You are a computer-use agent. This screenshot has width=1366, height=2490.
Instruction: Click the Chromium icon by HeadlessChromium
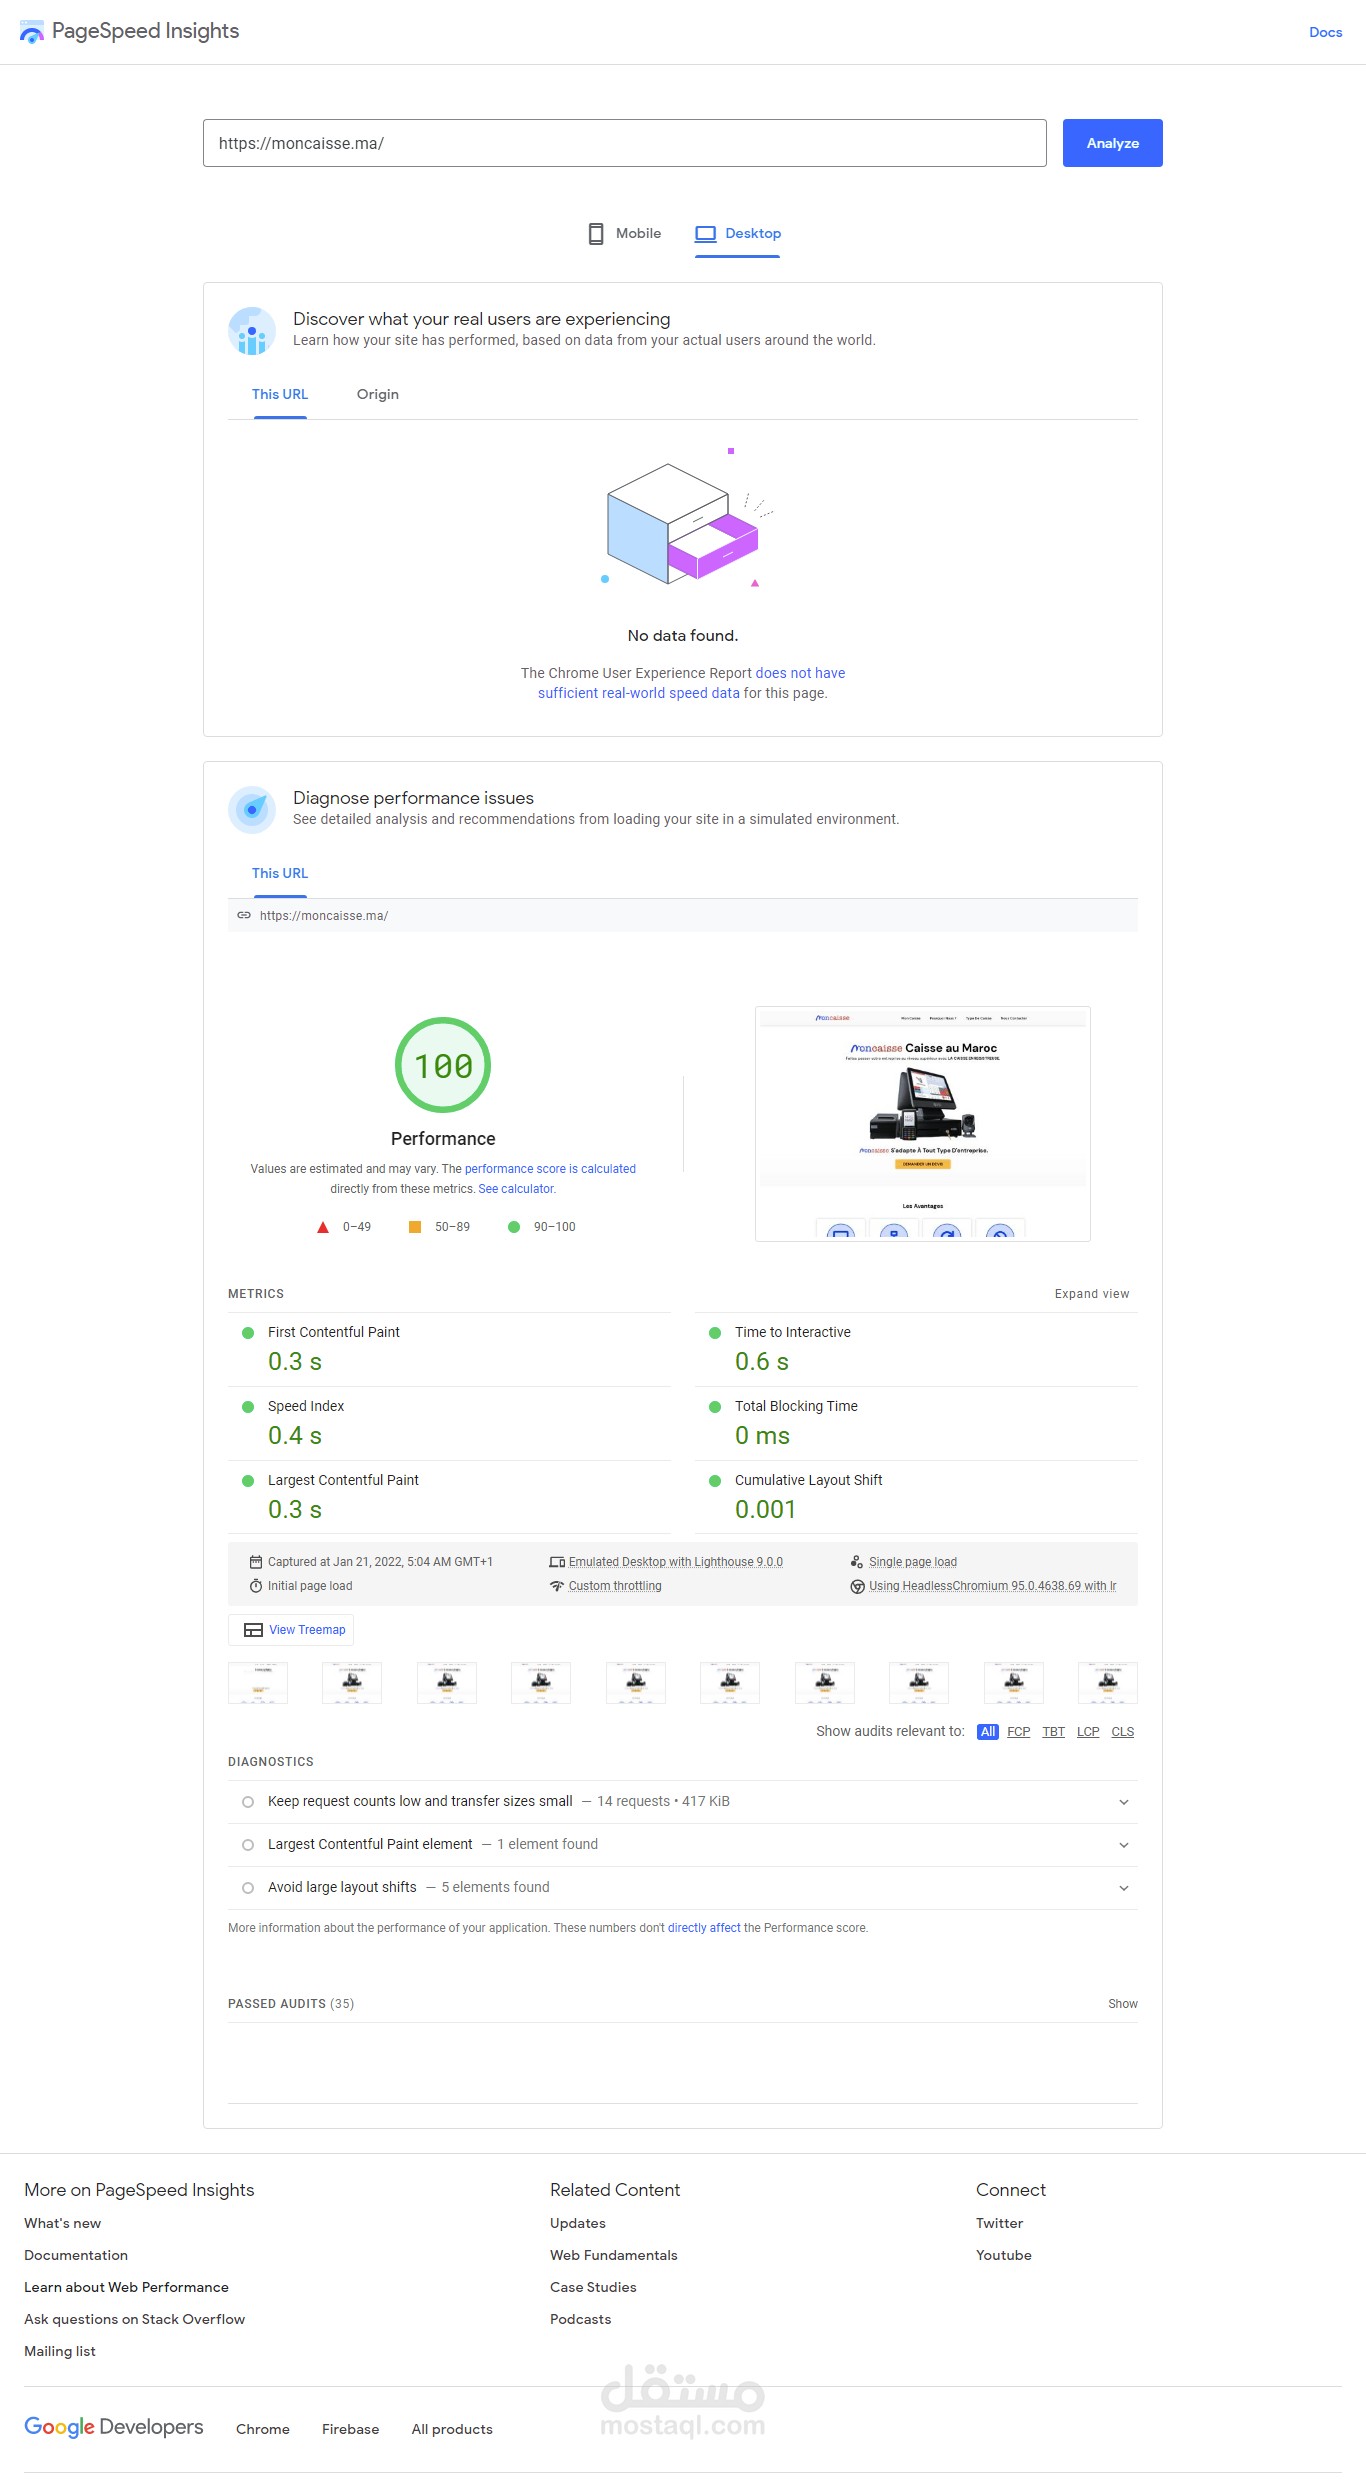tap(857, 1586)
